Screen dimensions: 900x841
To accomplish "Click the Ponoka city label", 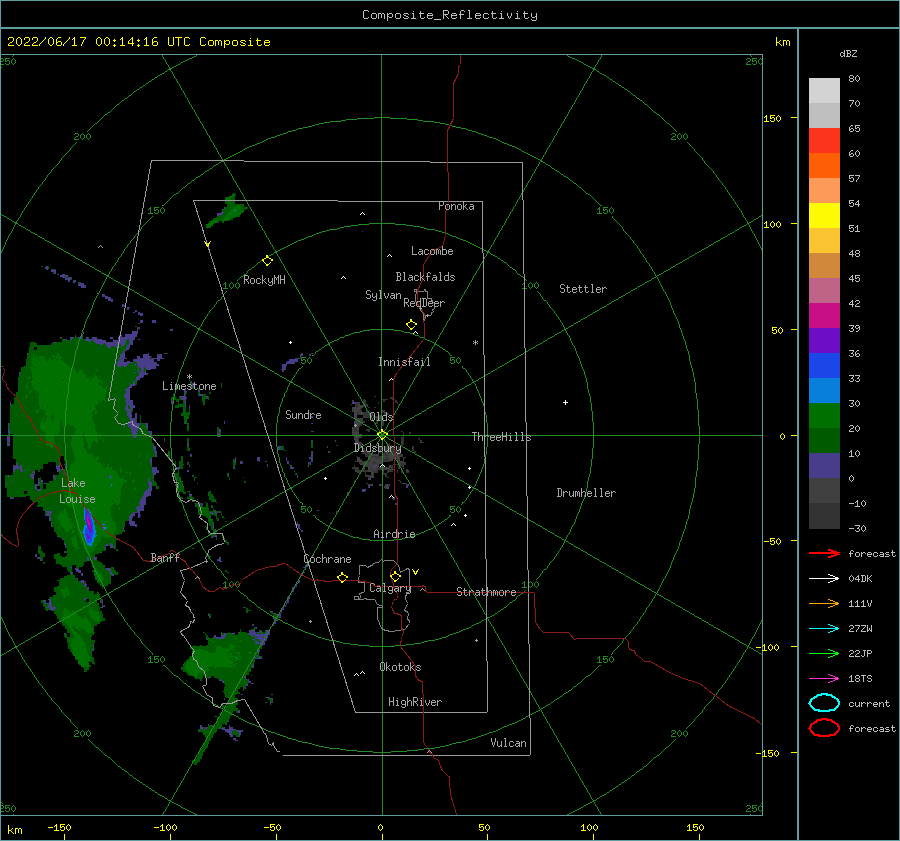I will click(x=456, y=206).
